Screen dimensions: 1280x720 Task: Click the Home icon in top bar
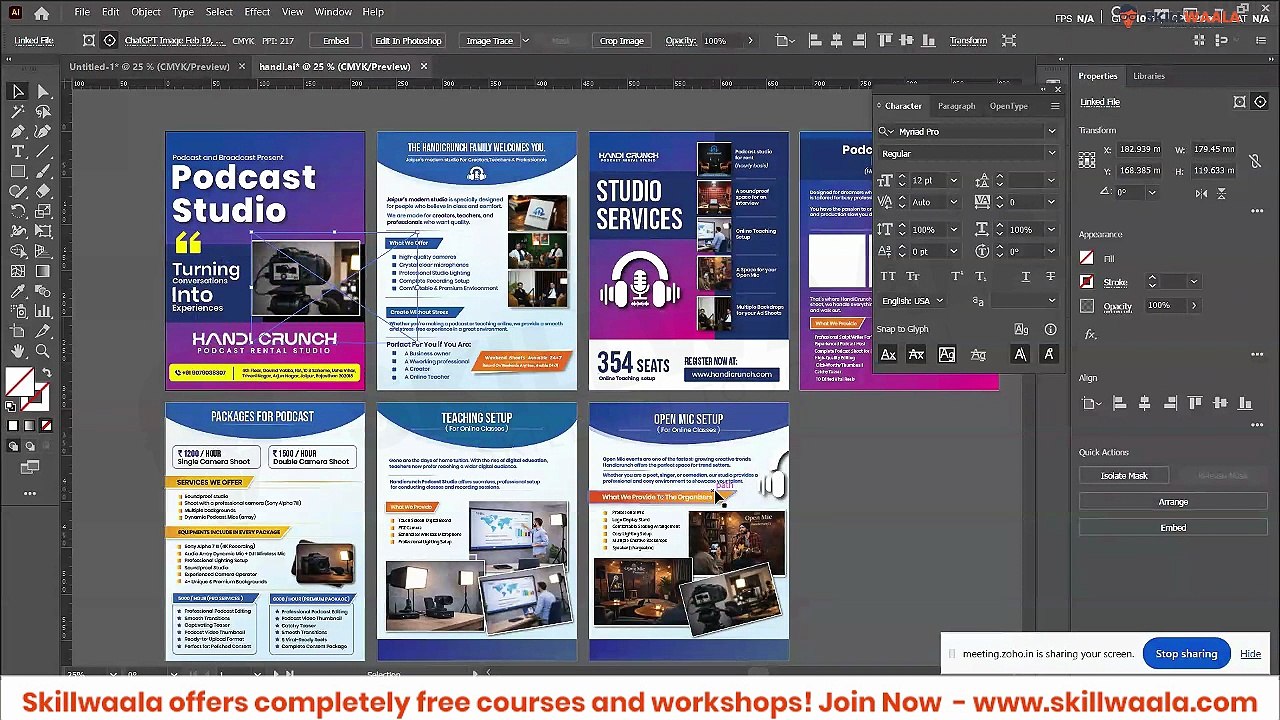pyautogui.click(x=41, y=13)
